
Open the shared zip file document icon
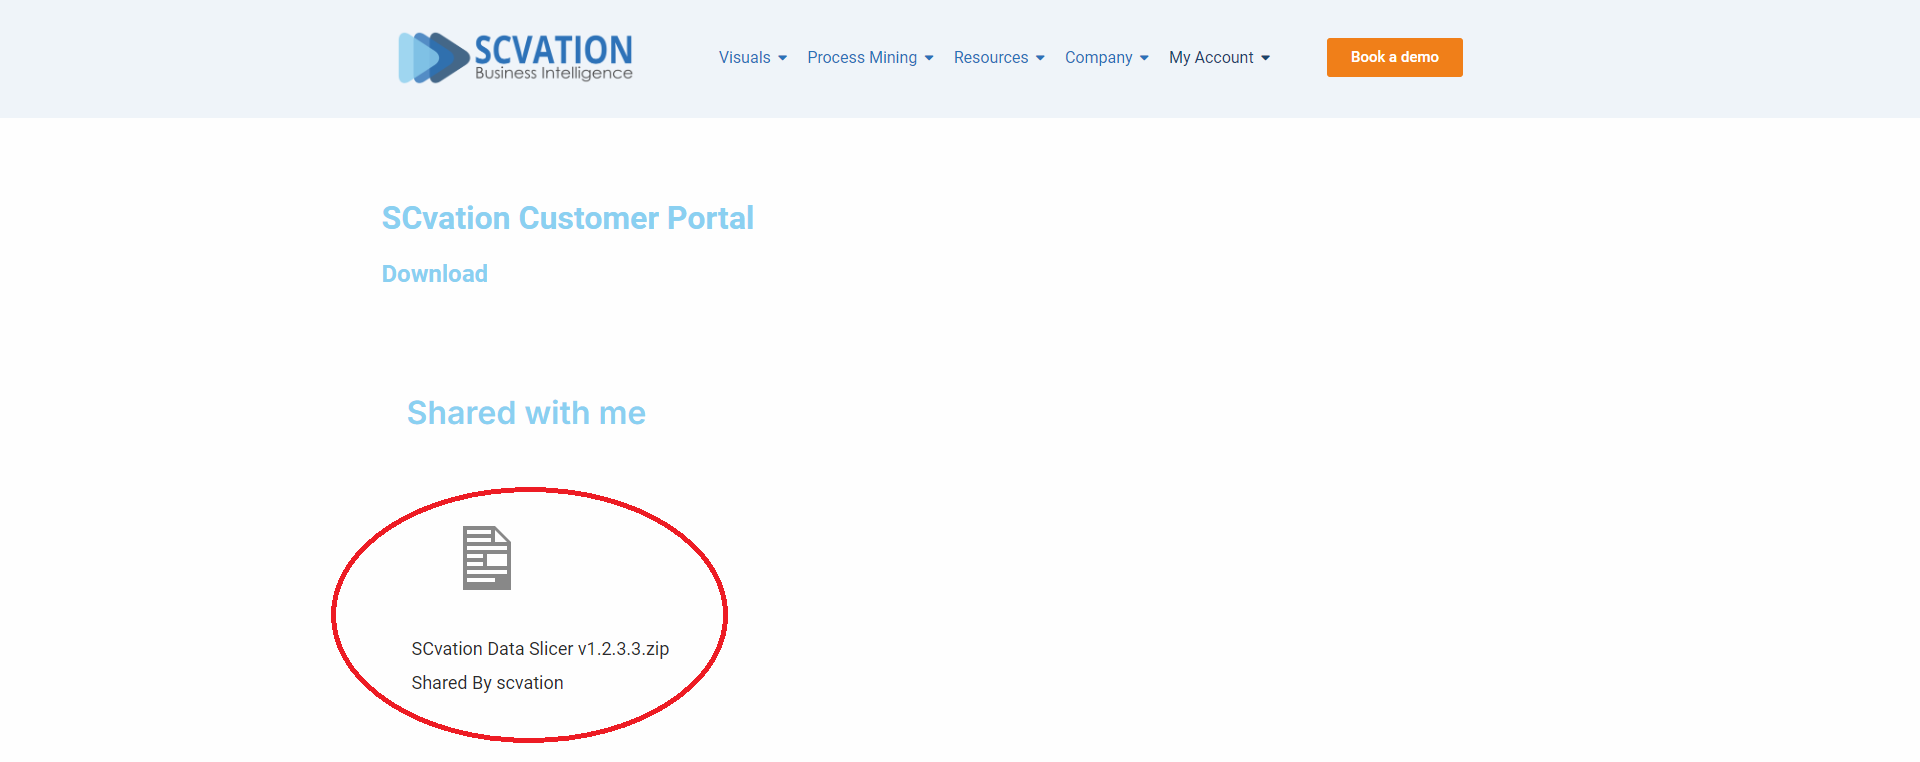click(487, 558)
